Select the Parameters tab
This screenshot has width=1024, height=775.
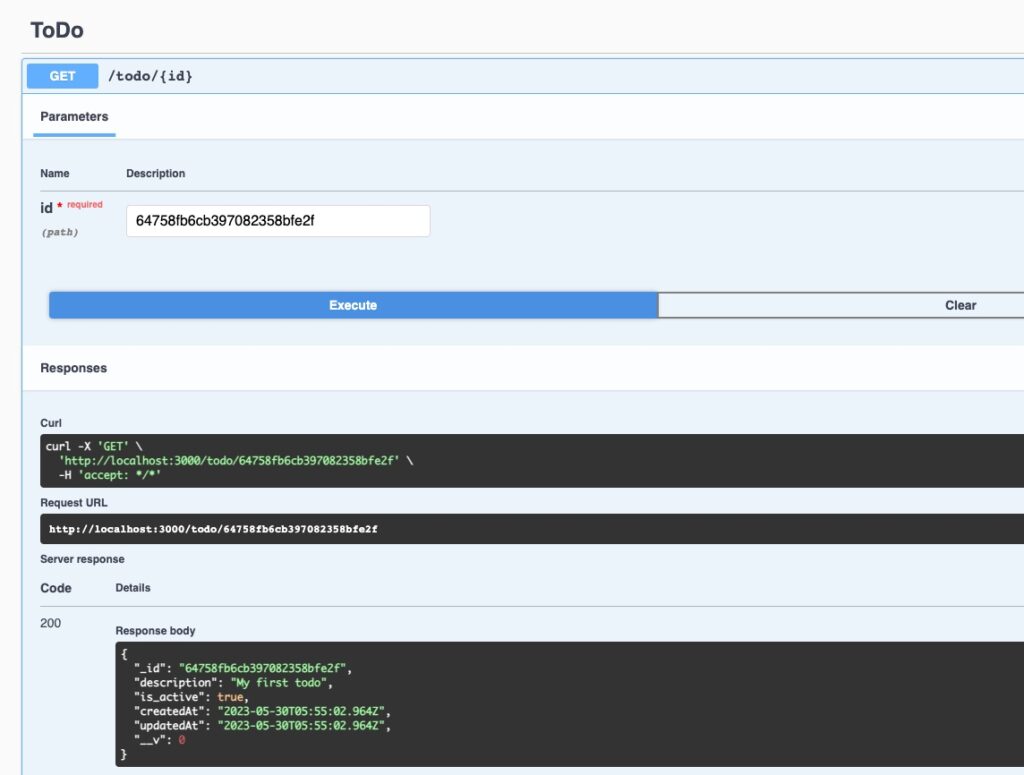click(74, 117)
